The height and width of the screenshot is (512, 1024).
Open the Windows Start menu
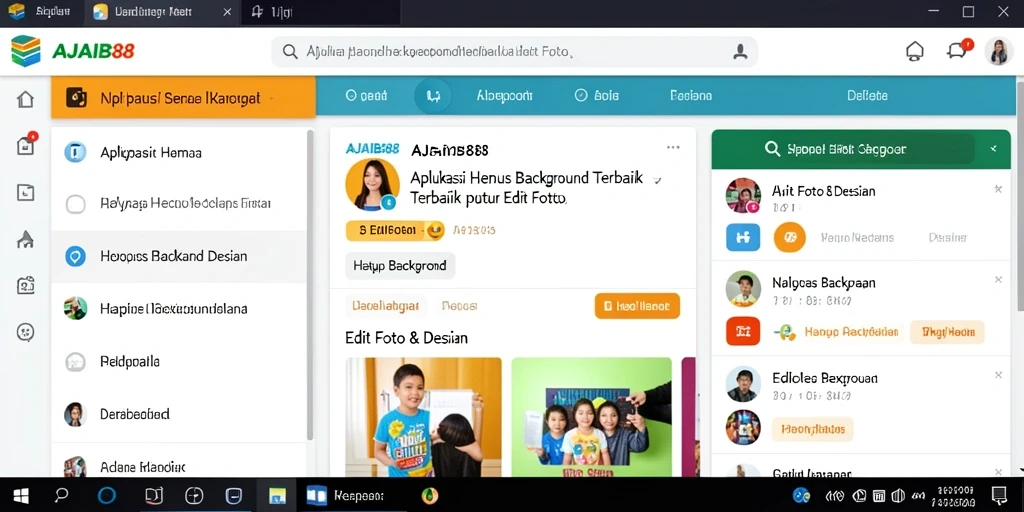coord(19,496)
